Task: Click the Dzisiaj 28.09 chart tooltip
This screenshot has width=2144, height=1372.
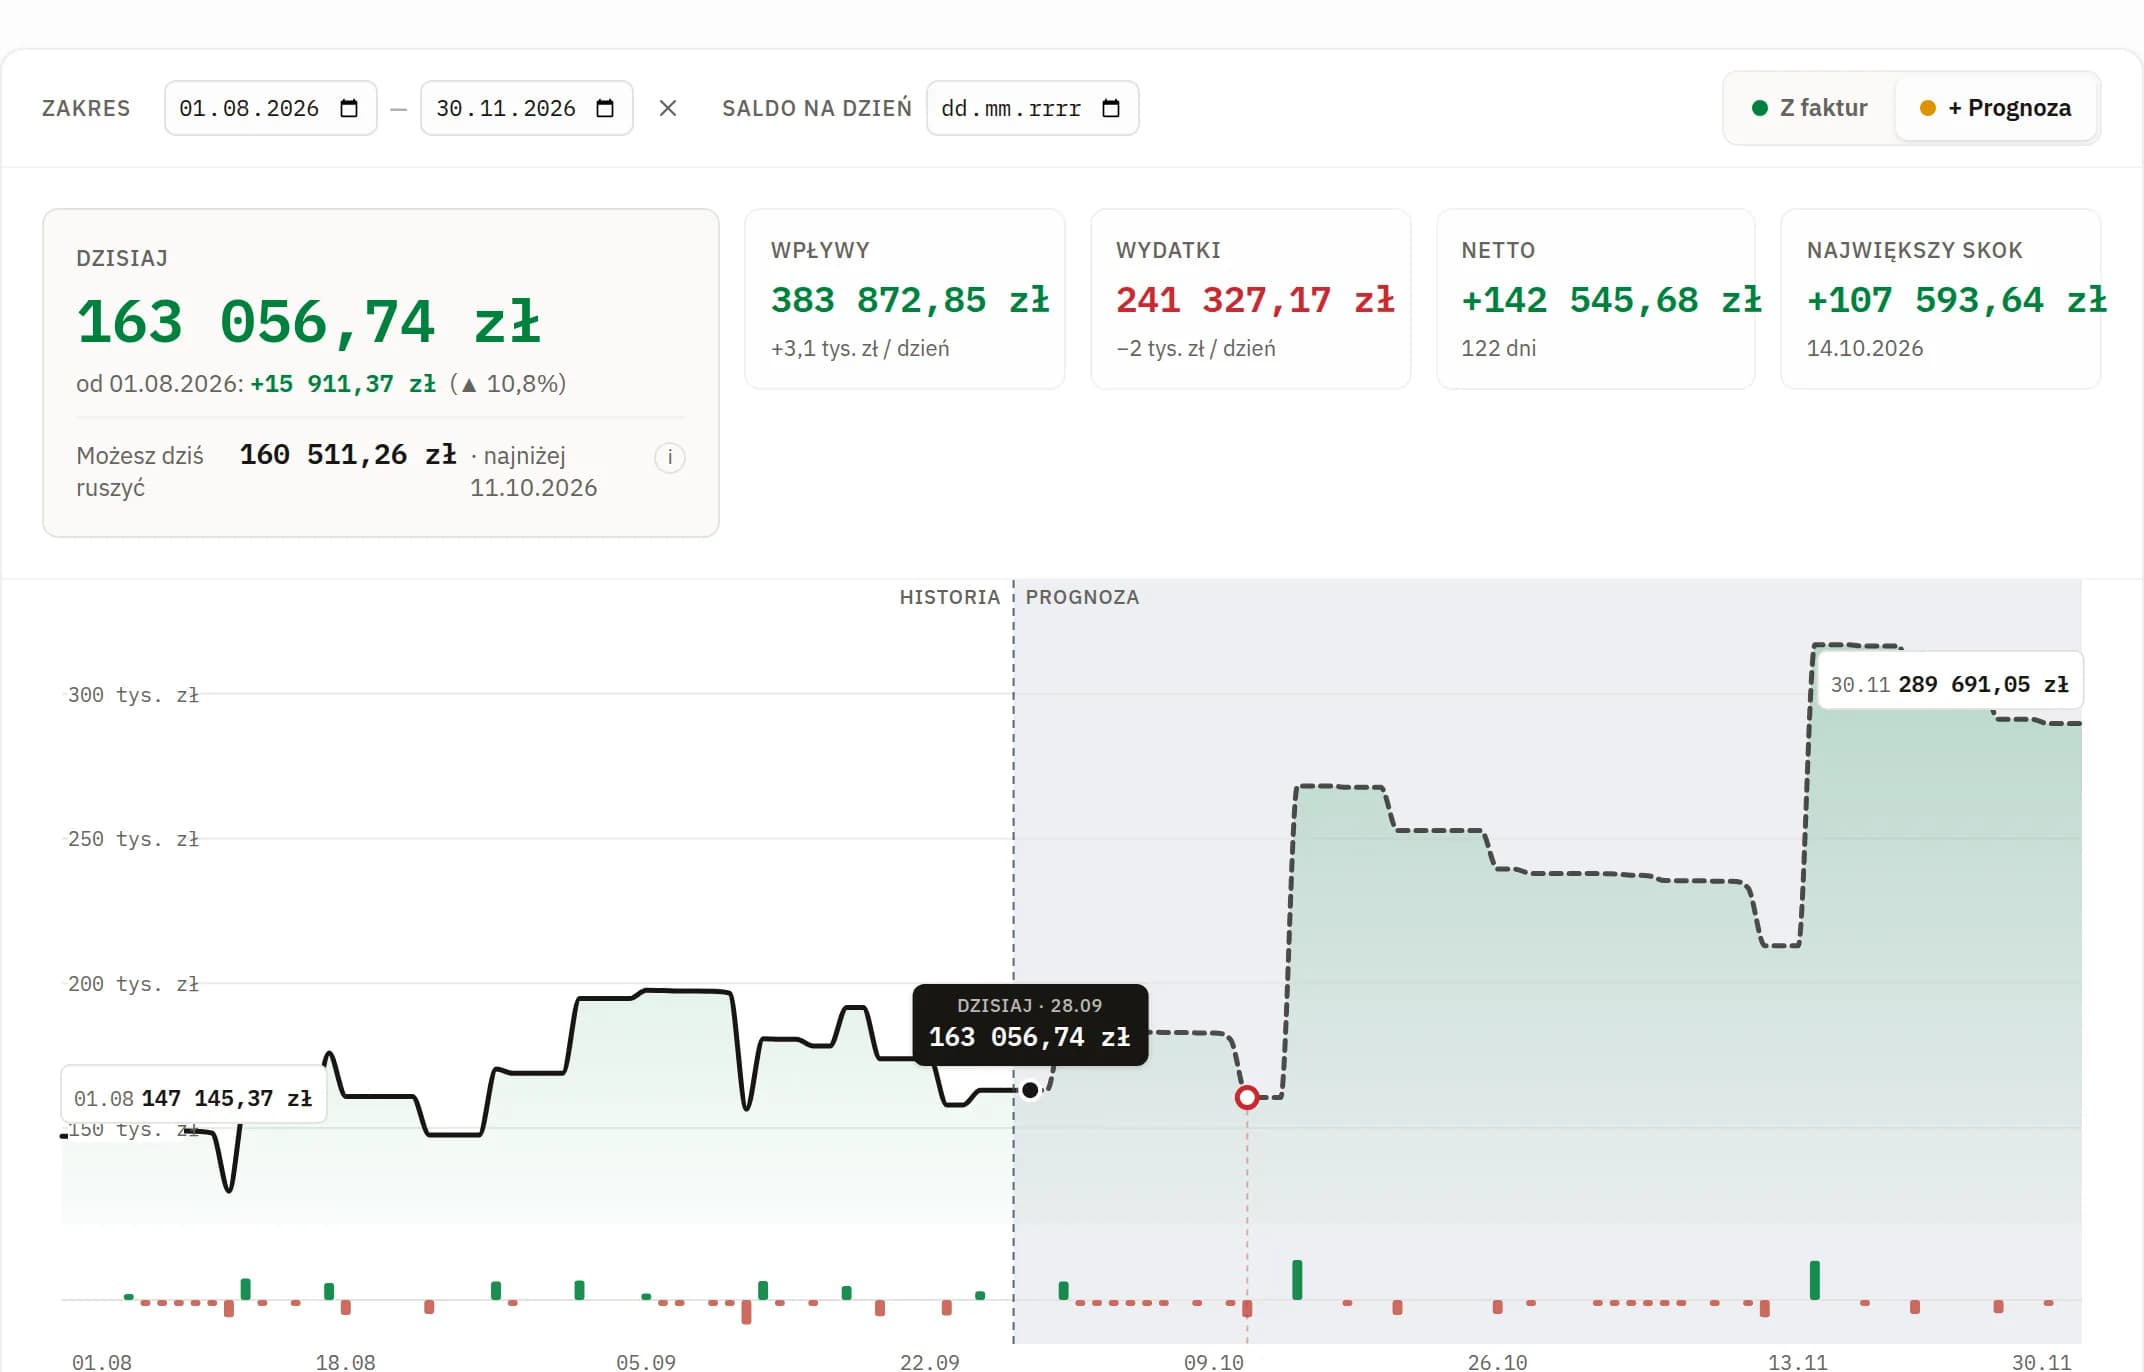Action: [1030, 1025]
